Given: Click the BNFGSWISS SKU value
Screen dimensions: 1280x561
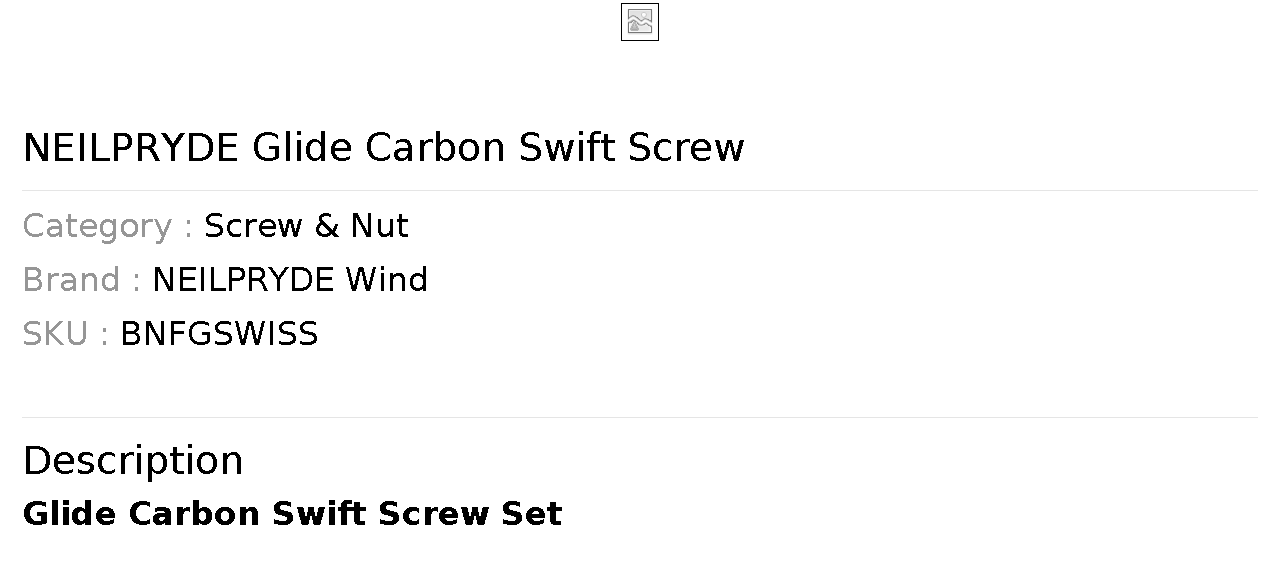Looking at the screenshot, I should point(219,334).
